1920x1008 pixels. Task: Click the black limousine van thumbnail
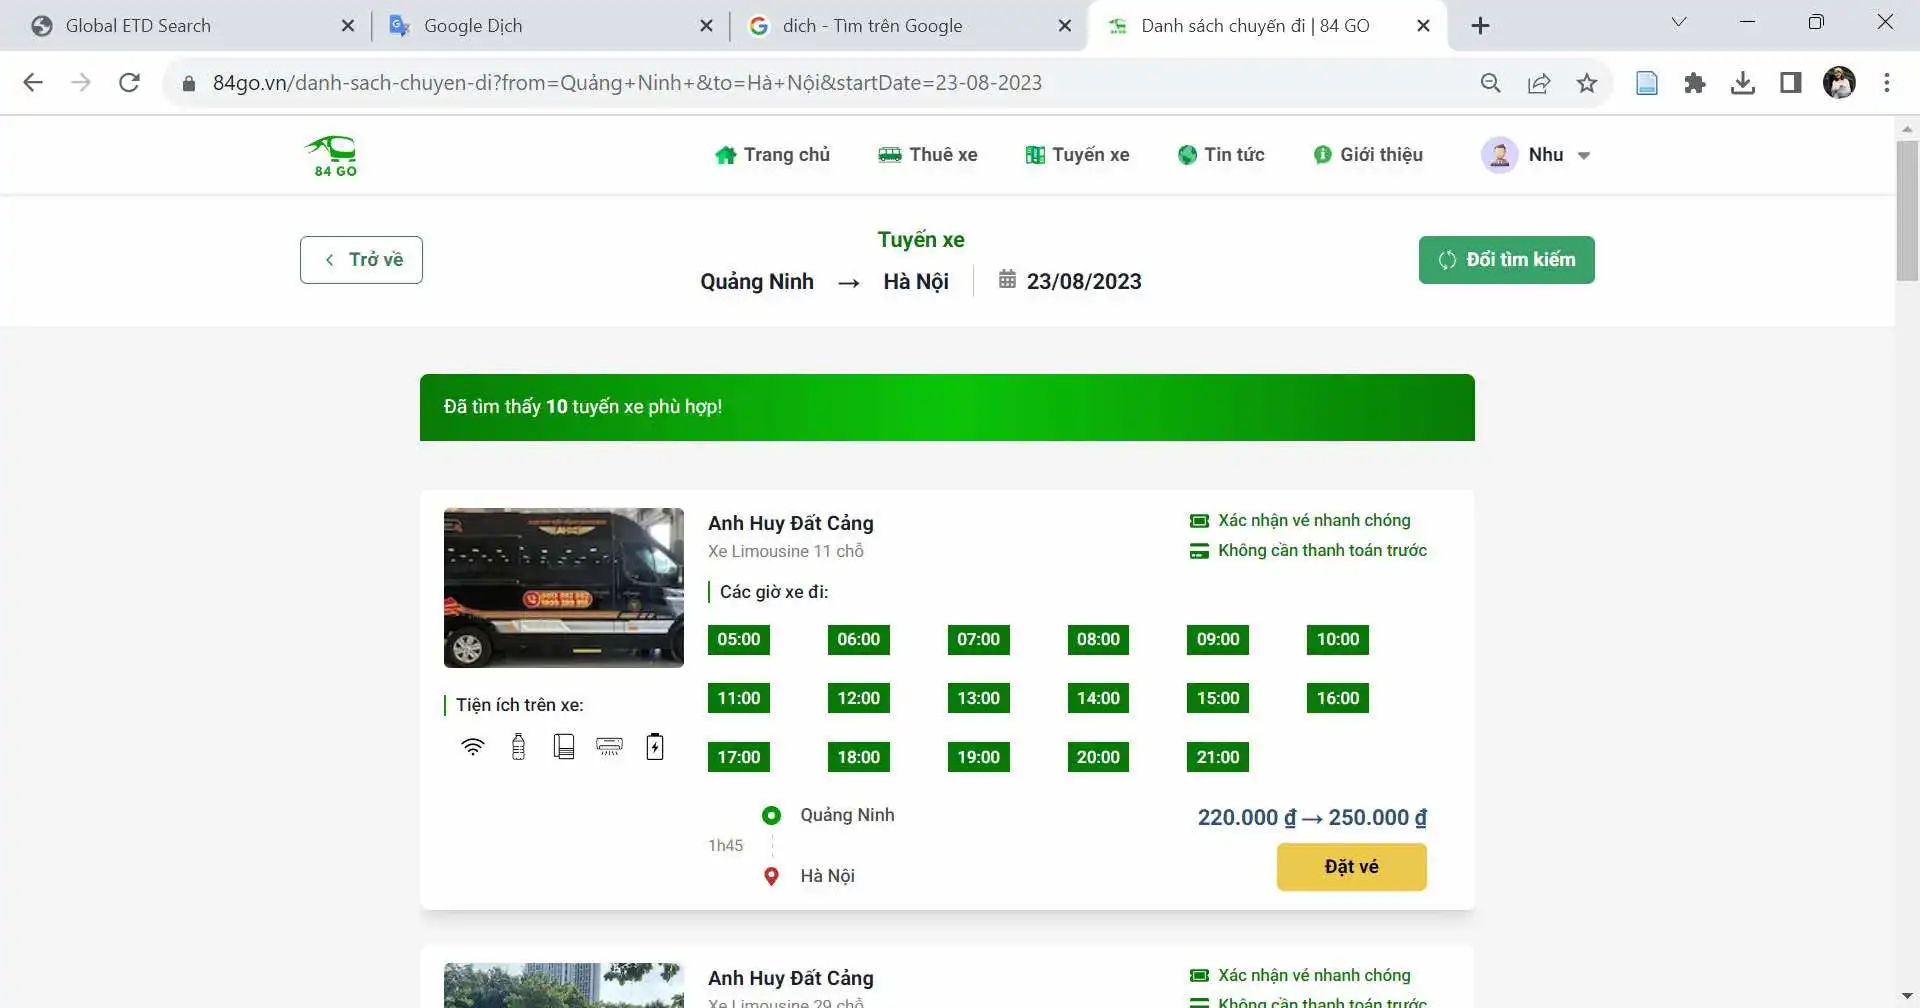pos(564,588)
